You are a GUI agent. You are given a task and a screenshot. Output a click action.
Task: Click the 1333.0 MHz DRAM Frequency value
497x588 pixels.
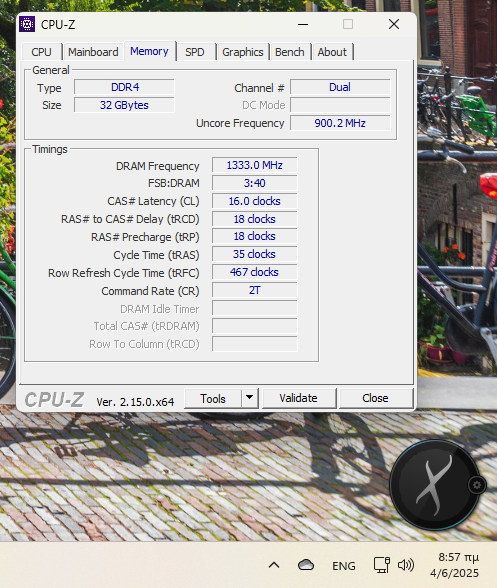(255, 165)
